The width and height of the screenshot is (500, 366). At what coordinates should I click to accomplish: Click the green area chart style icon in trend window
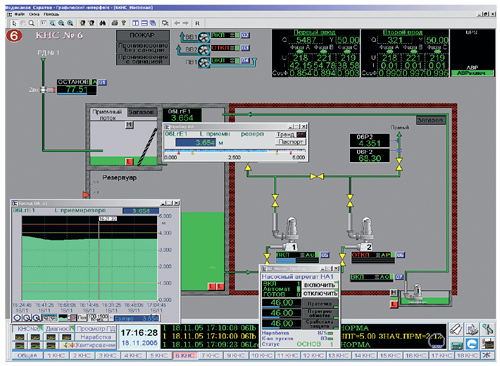tap(63, 318)
